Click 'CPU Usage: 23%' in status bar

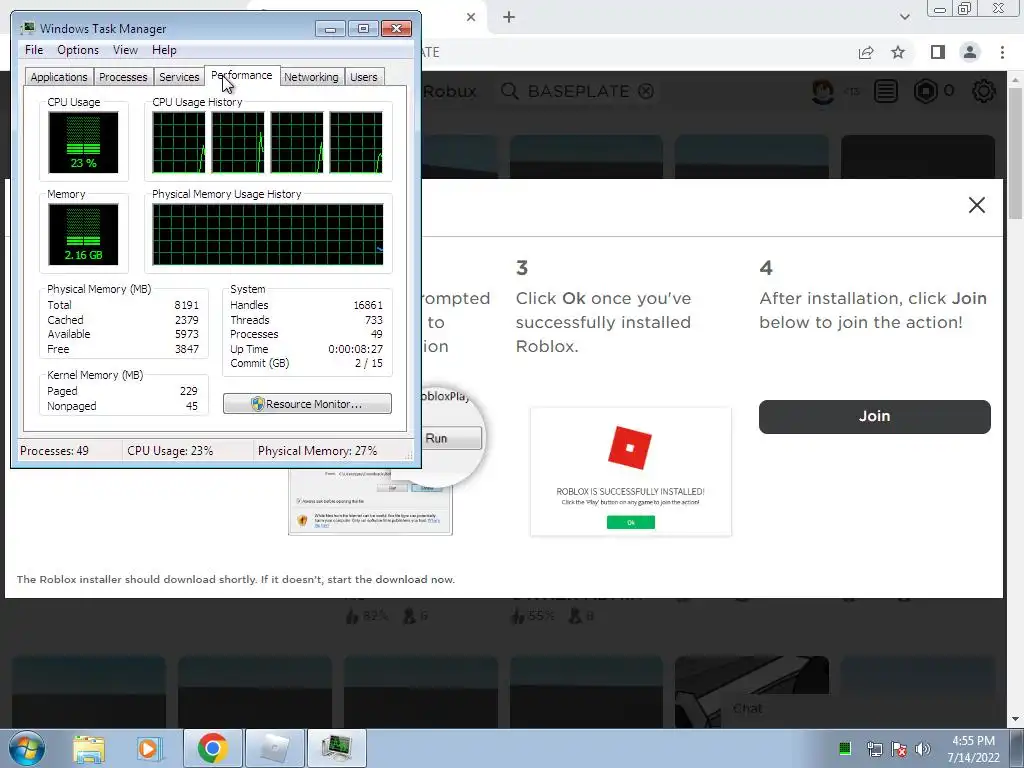pos(170,451)
